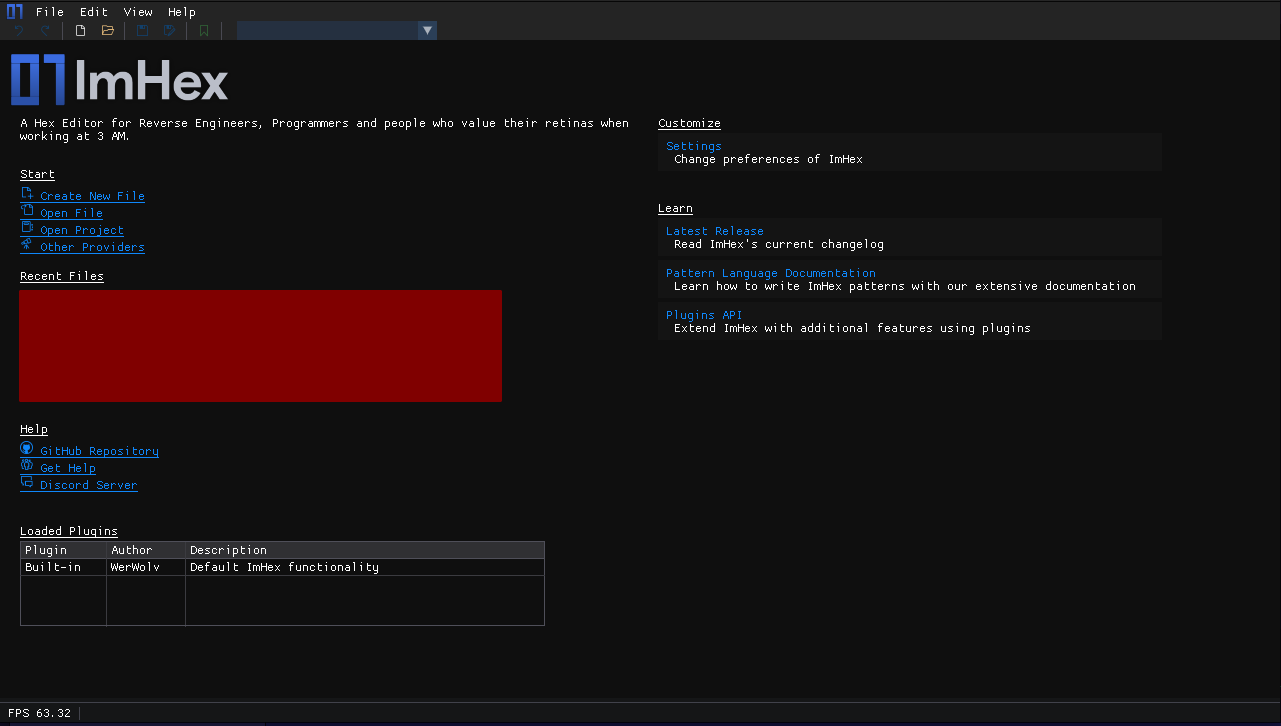This screenshot has width=1281, height=726.
Task: Click the Author column header
Action: 146,550
